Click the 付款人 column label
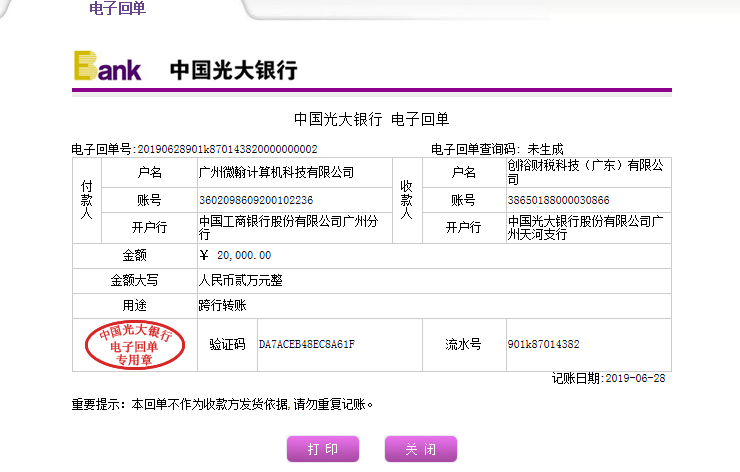Viewport: 740px width, 472px height. [86, 200]
